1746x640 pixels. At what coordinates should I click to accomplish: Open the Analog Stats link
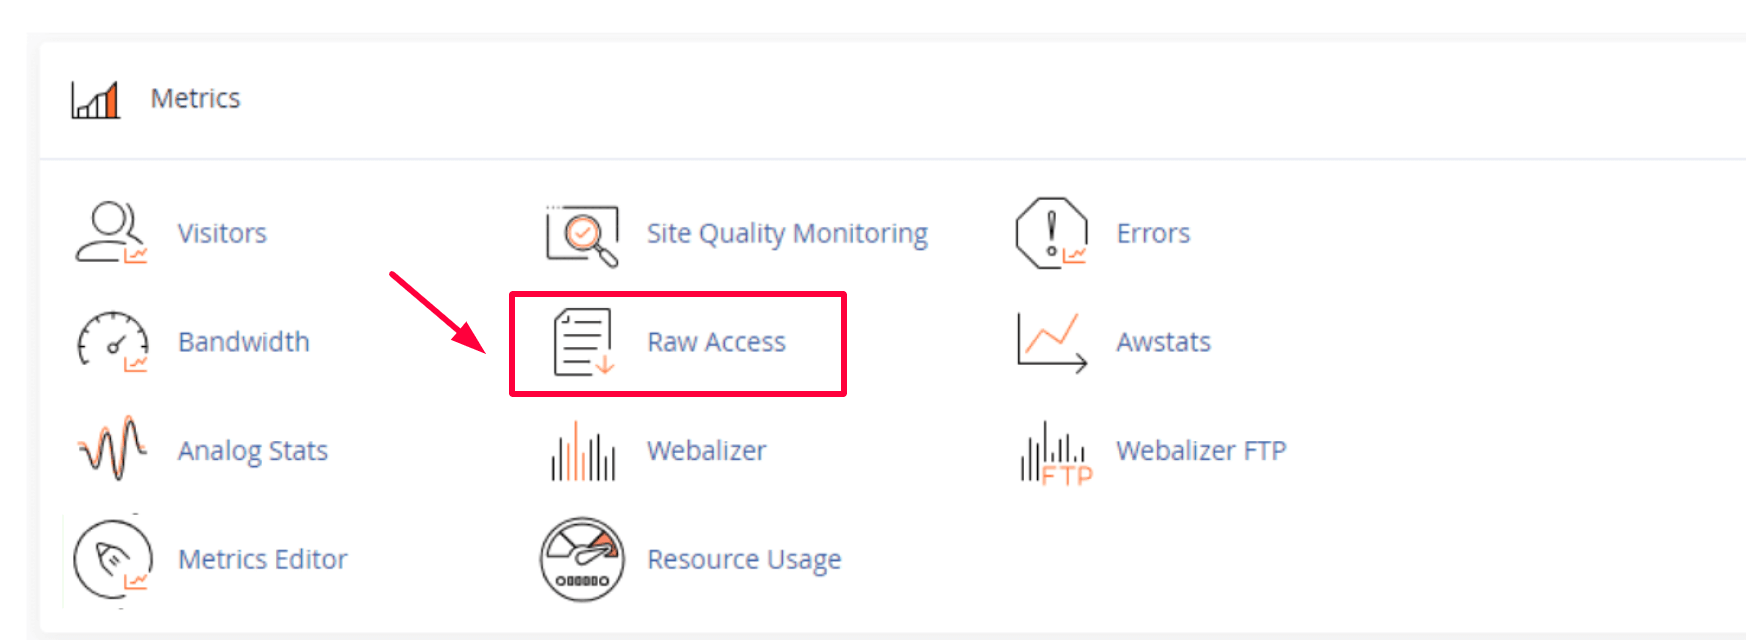(x=253, y=451)
